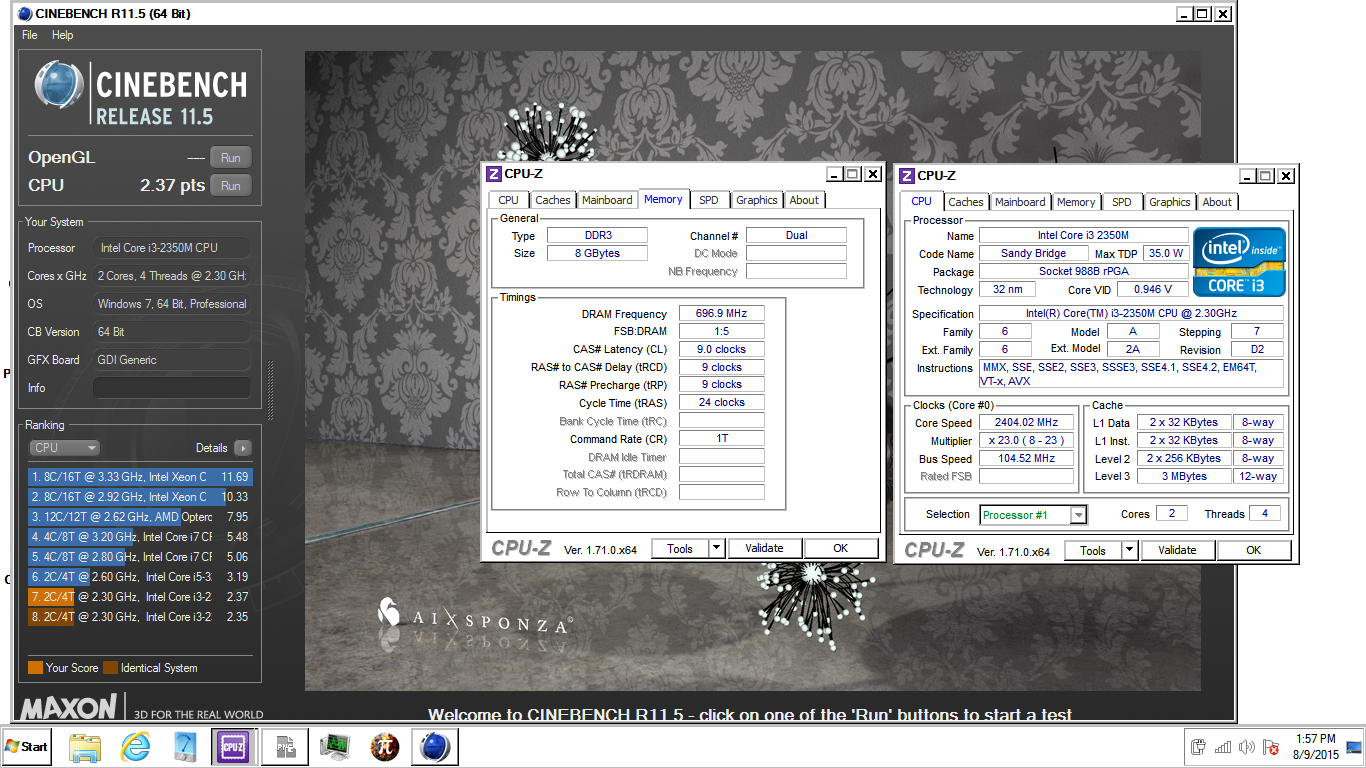Switch to SPD tab in Memory CPU-Z window
The height and width of the screenshot is (768, 1366).
coord(709,200)
